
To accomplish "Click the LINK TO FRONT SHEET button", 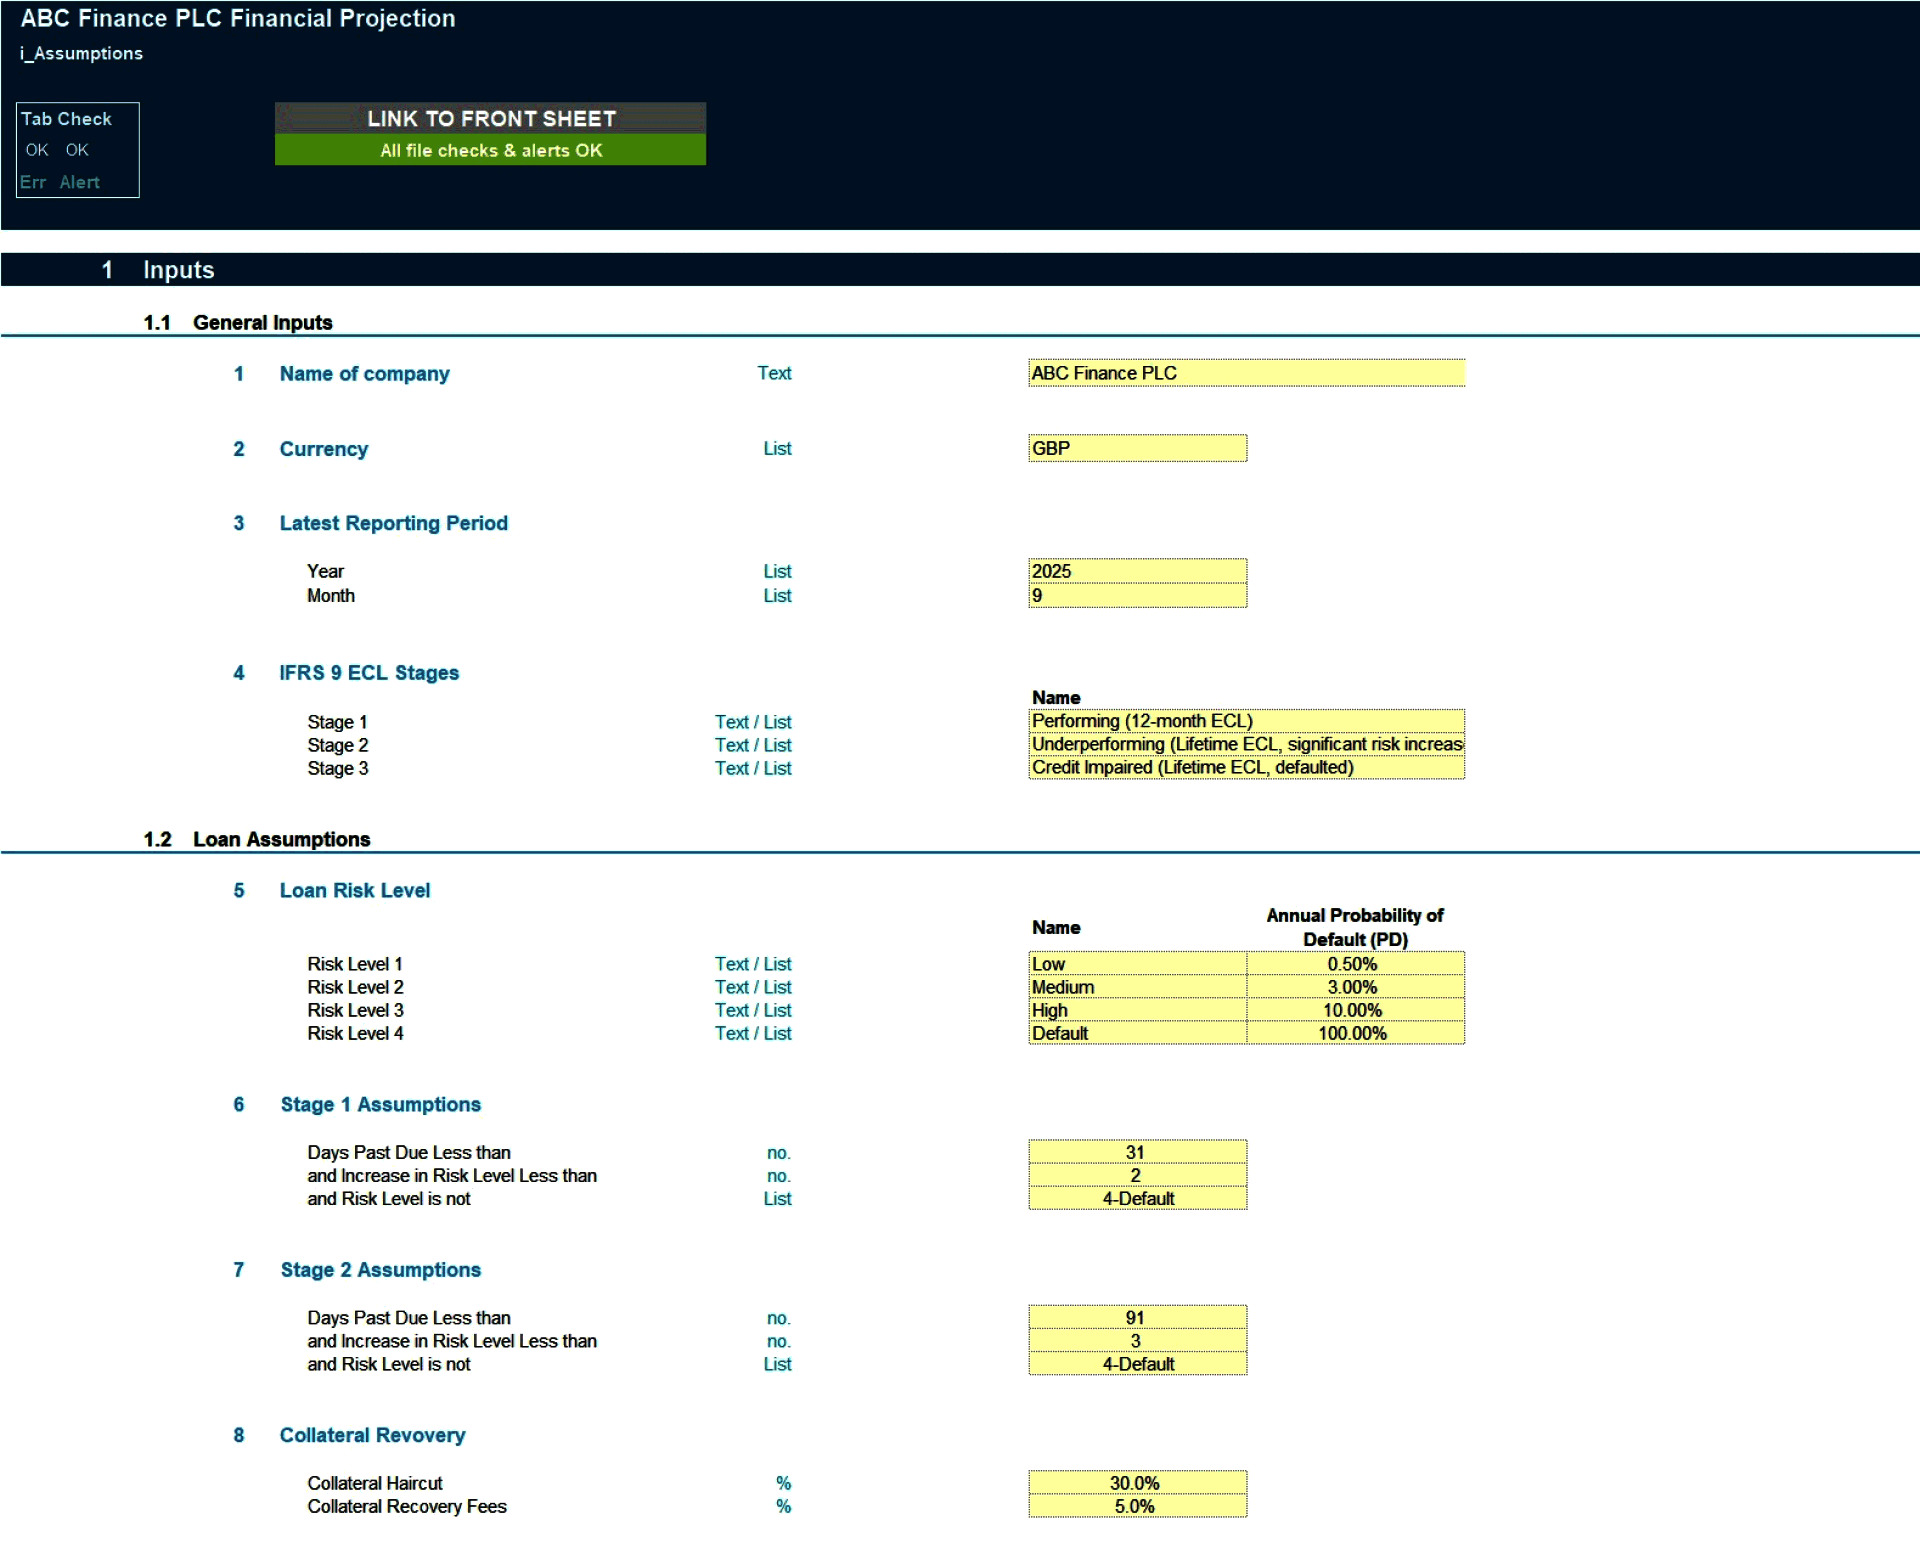I will [490, 118].
